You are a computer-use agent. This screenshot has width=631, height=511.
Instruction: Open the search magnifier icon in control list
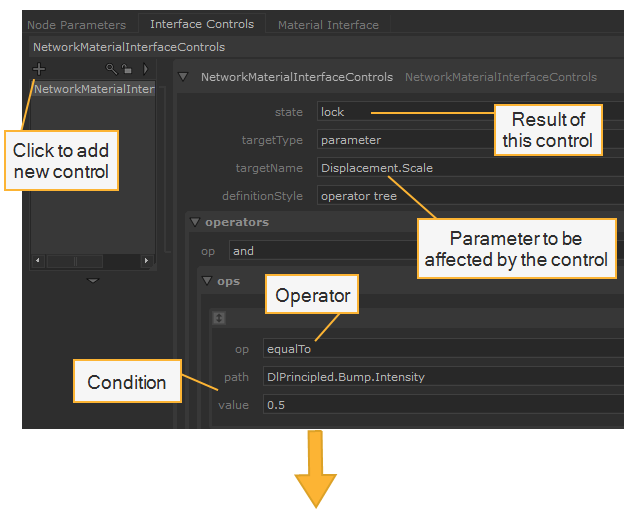tap(111, 69)
